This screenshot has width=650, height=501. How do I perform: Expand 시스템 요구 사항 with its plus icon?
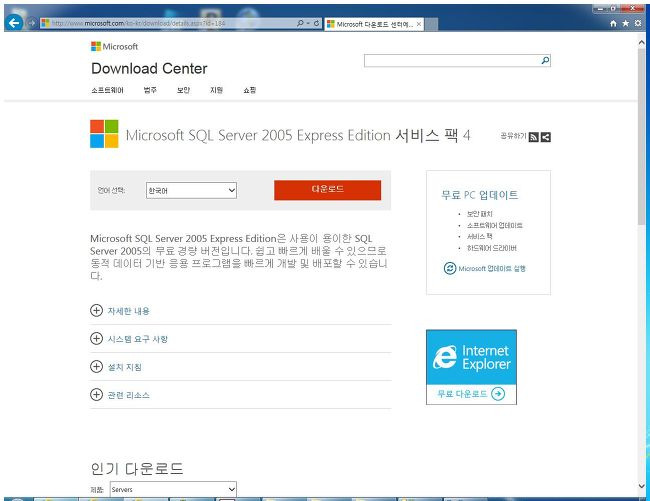(96, 339)
